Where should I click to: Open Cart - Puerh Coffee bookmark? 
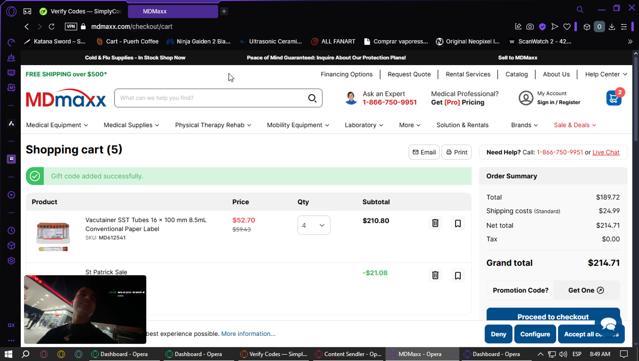coord(128,42)
